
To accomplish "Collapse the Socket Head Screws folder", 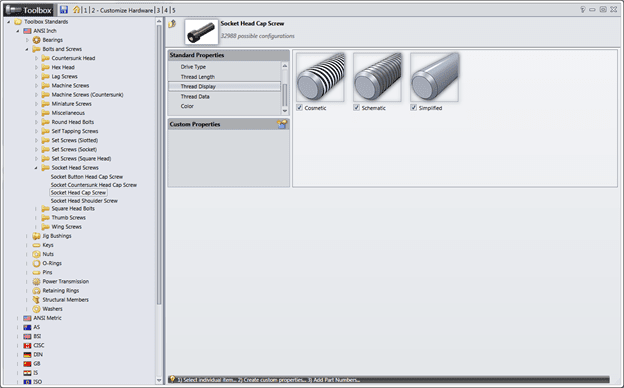I will click(36, 168).
